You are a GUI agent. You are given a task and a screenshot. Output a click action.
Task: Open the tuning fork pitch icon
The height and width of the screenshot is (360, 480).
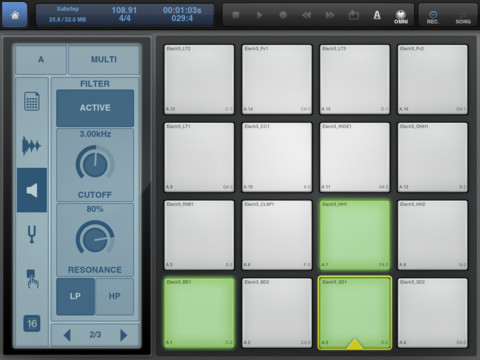pos(32,234)
